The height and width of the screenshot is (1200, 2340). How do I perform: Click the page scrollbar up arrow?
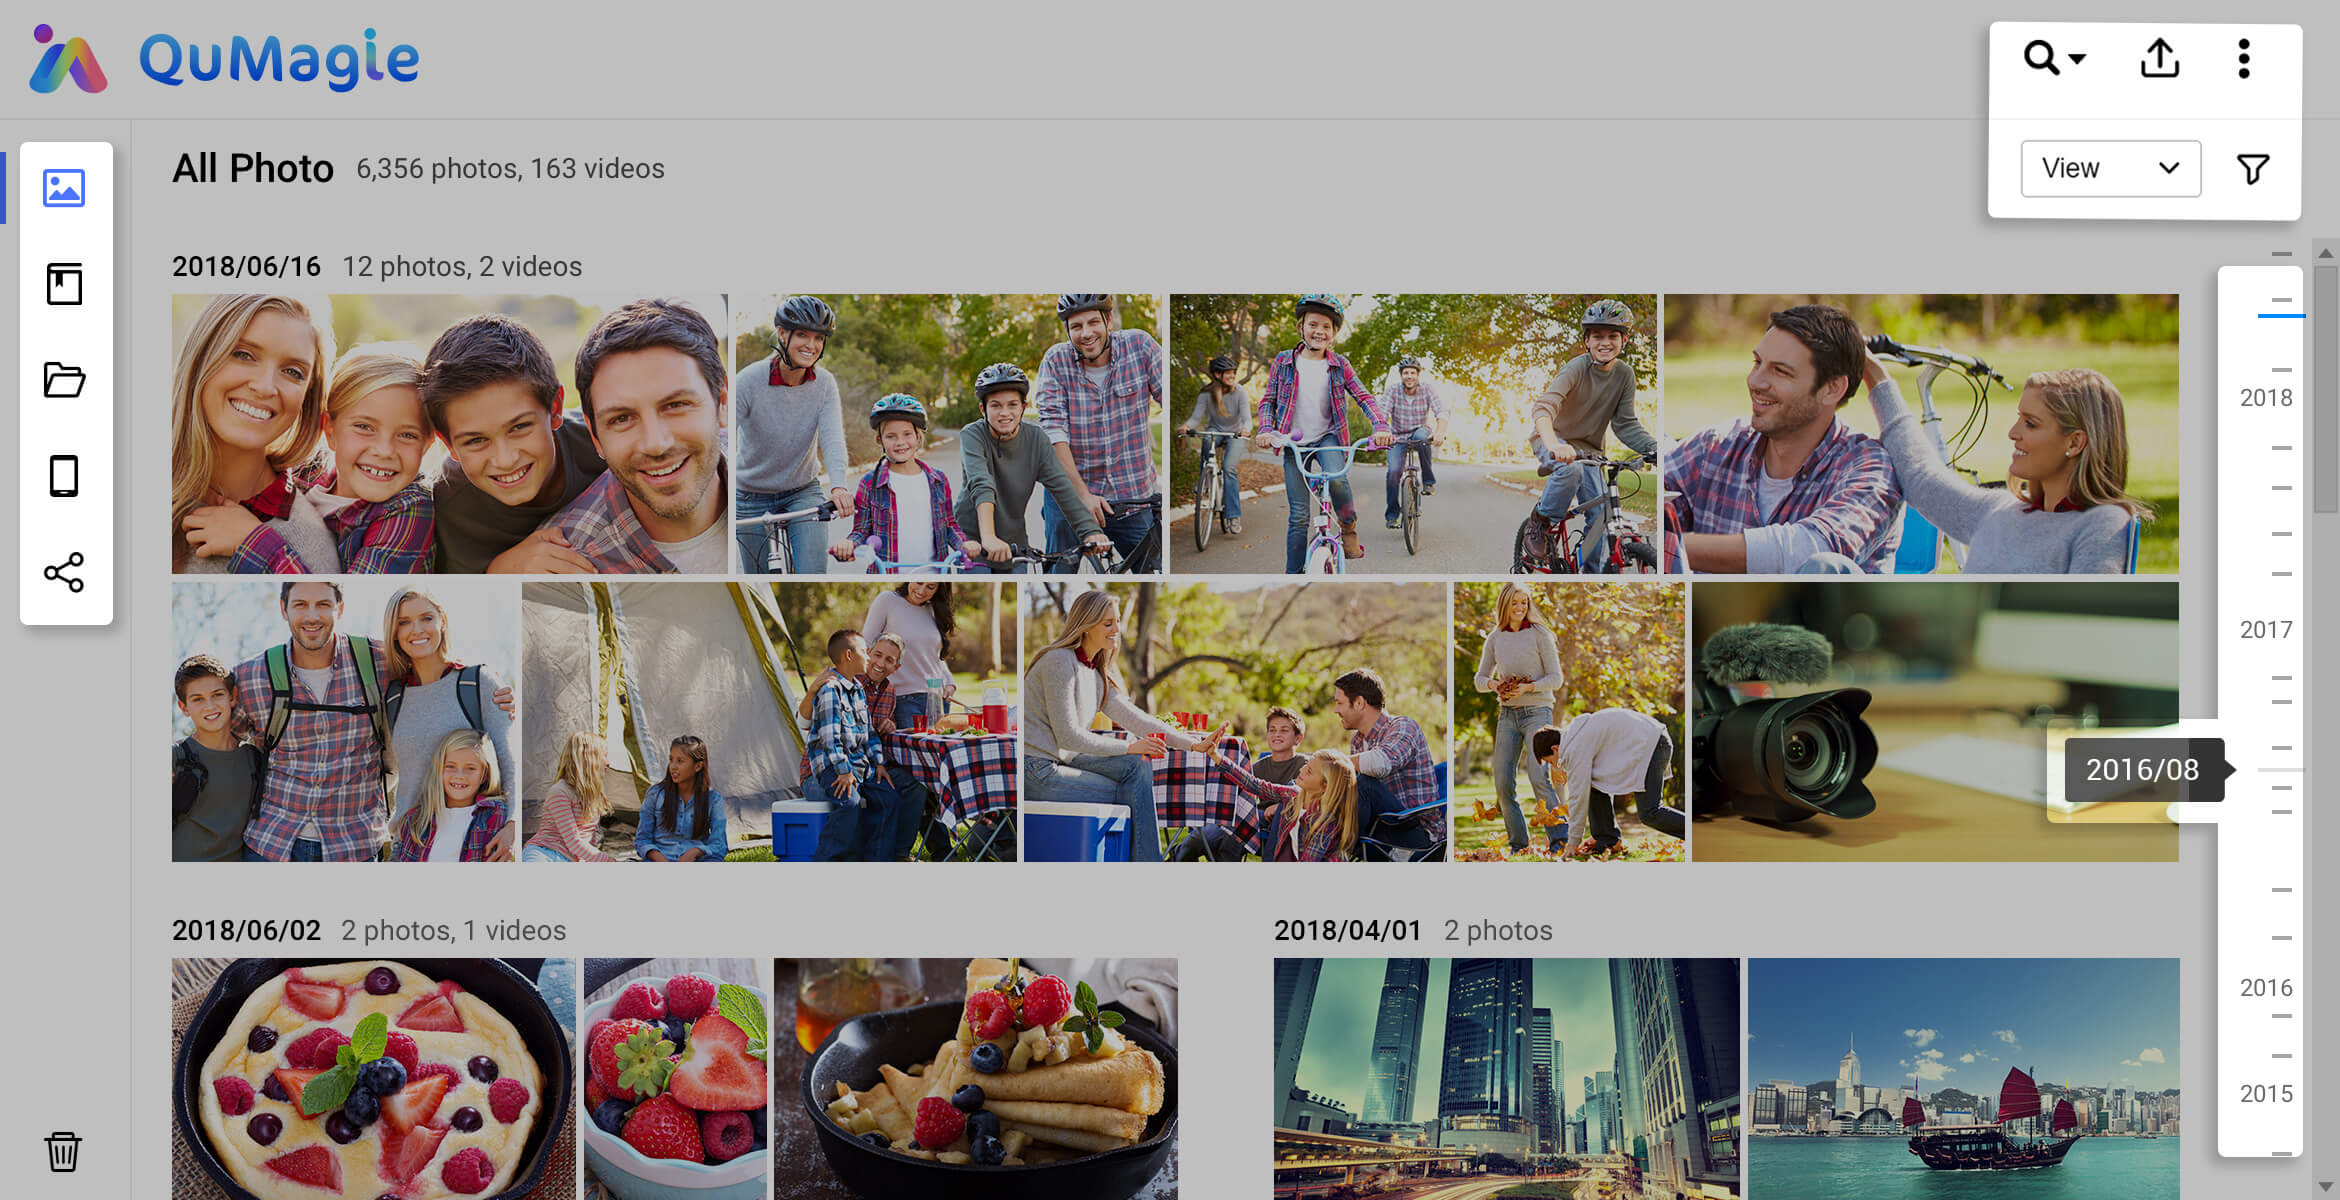point(2326,253)
